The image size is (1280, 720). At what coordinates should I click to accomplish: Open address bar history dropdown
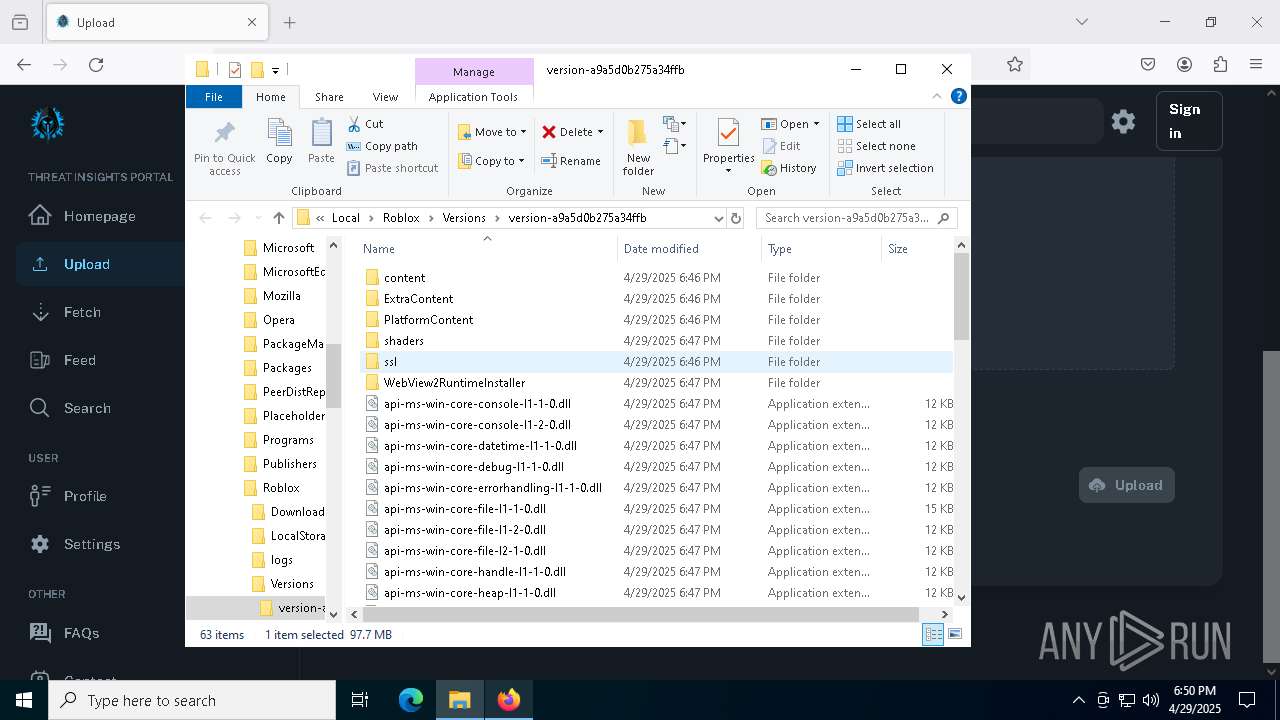pyautogui.click(x=718, y=218)
